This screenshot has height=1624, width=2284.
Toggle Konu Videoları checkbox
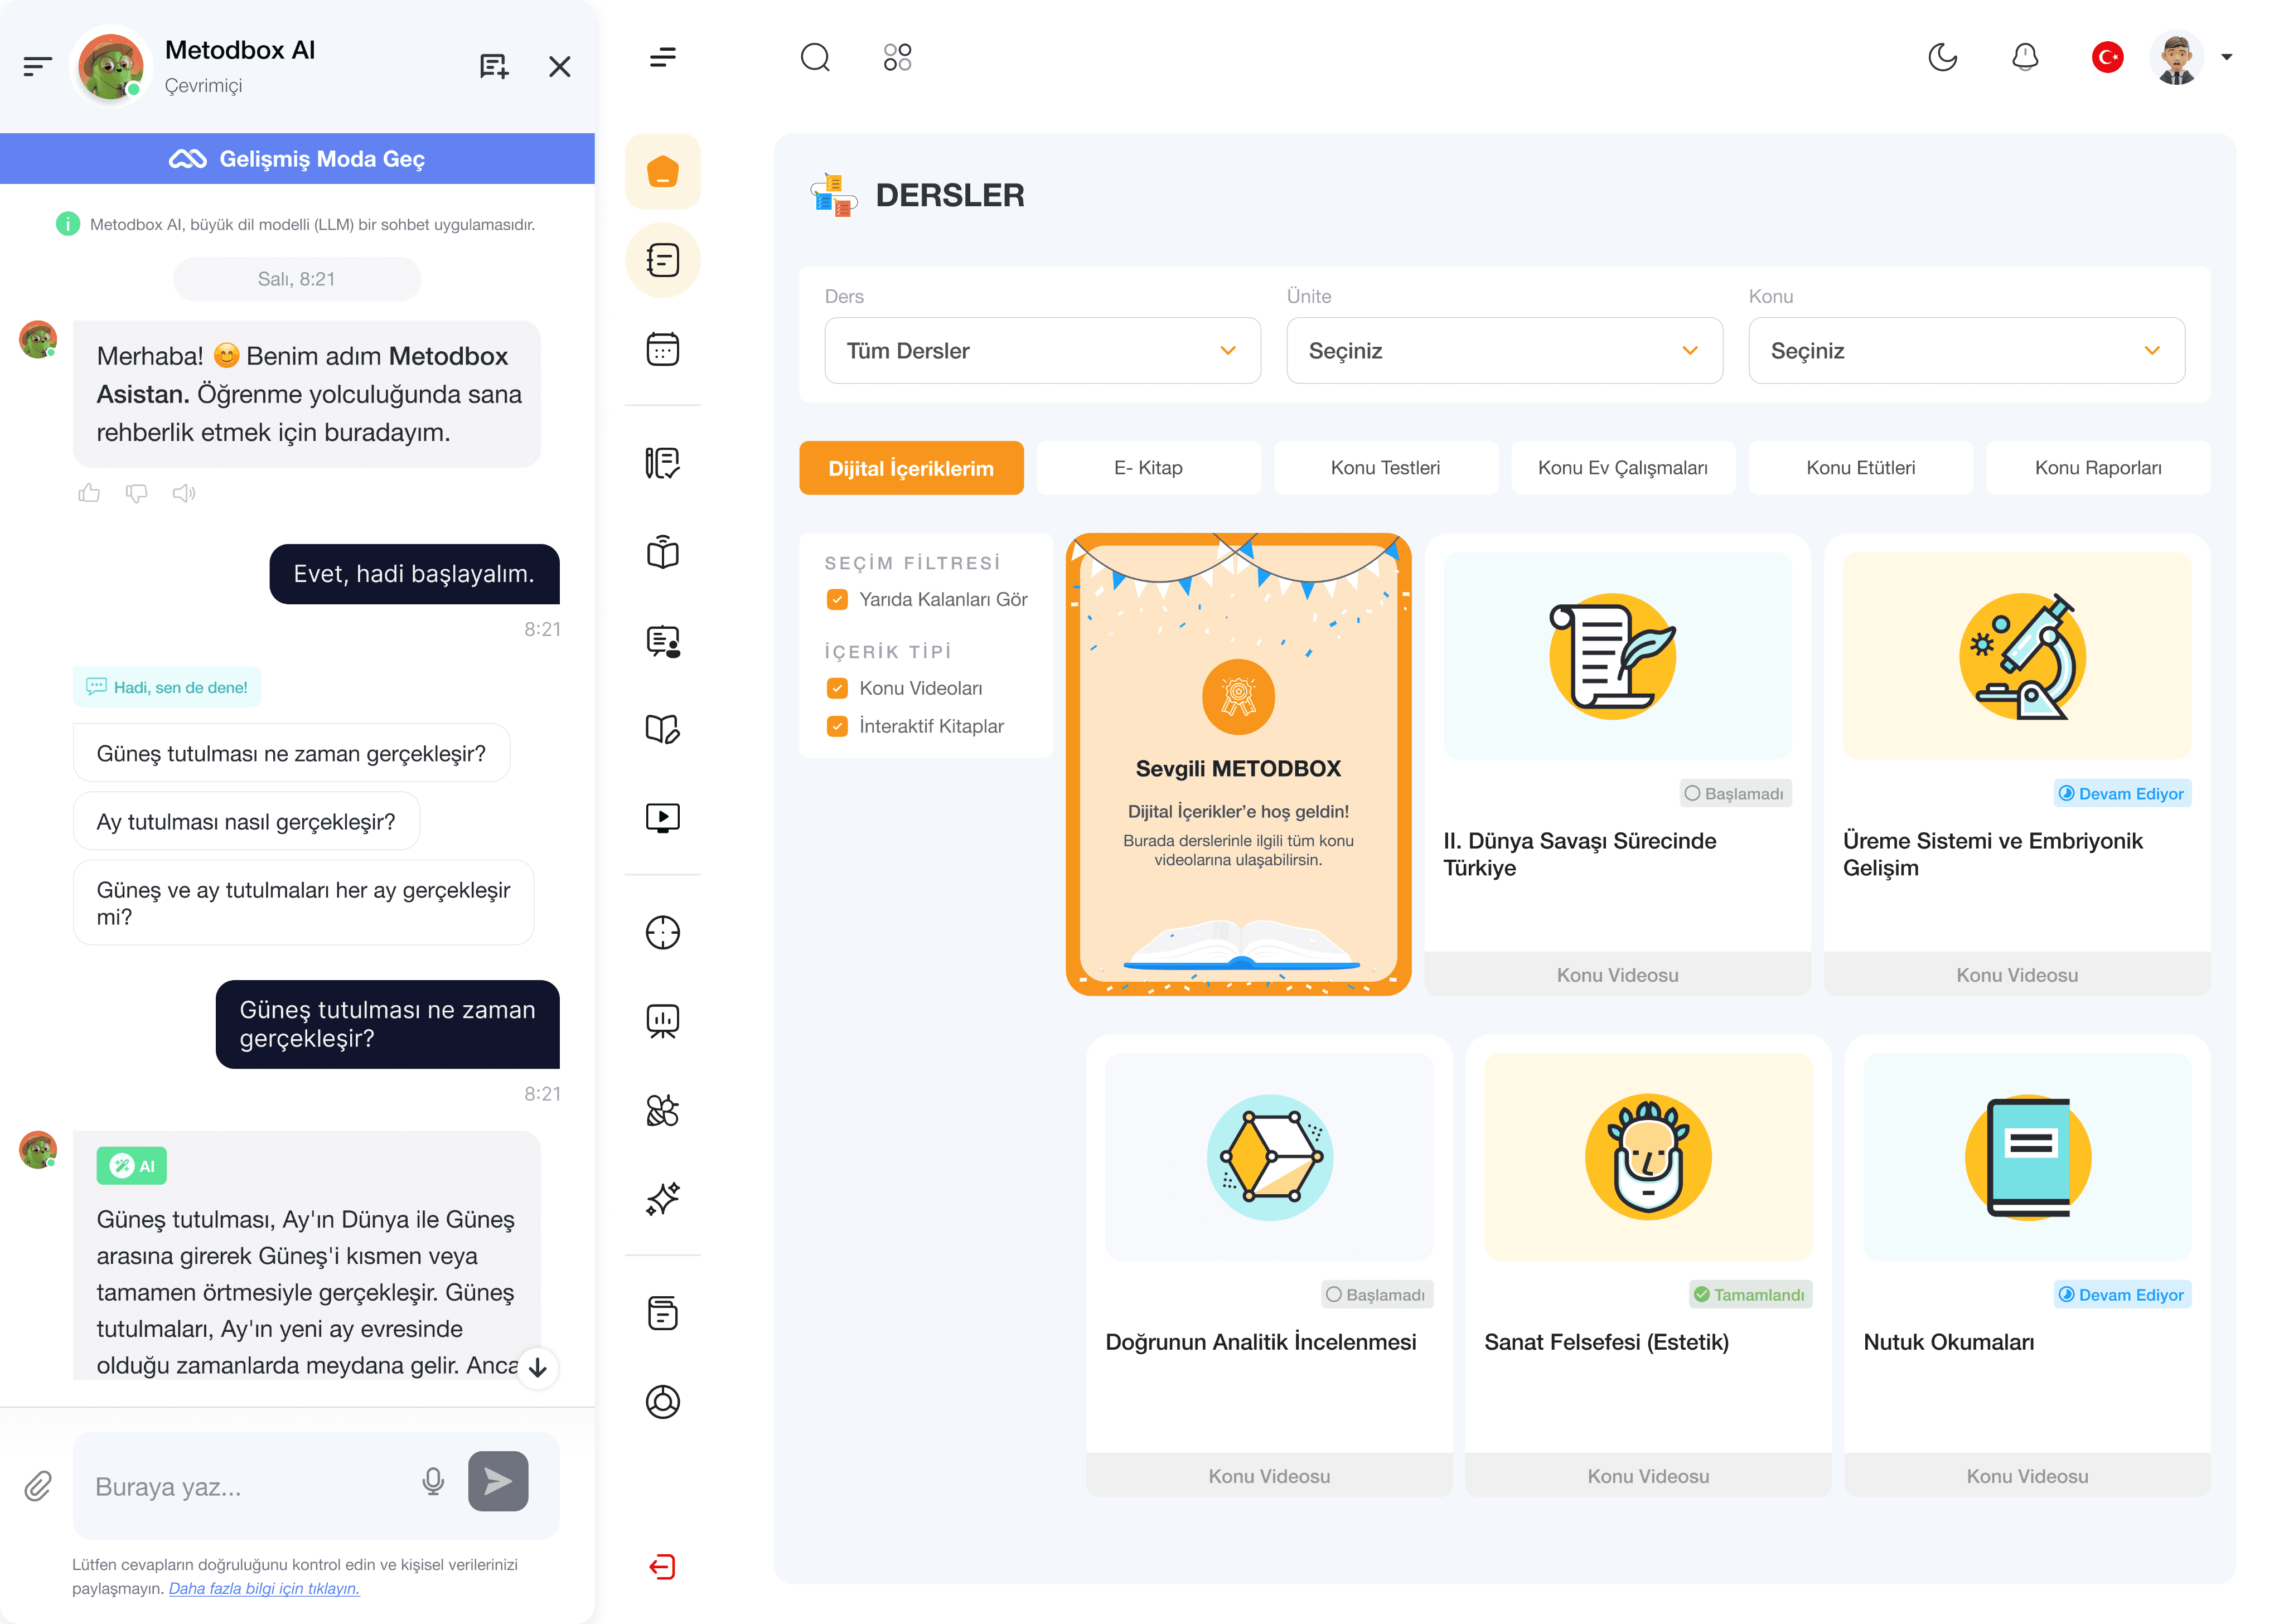point(837,688)
